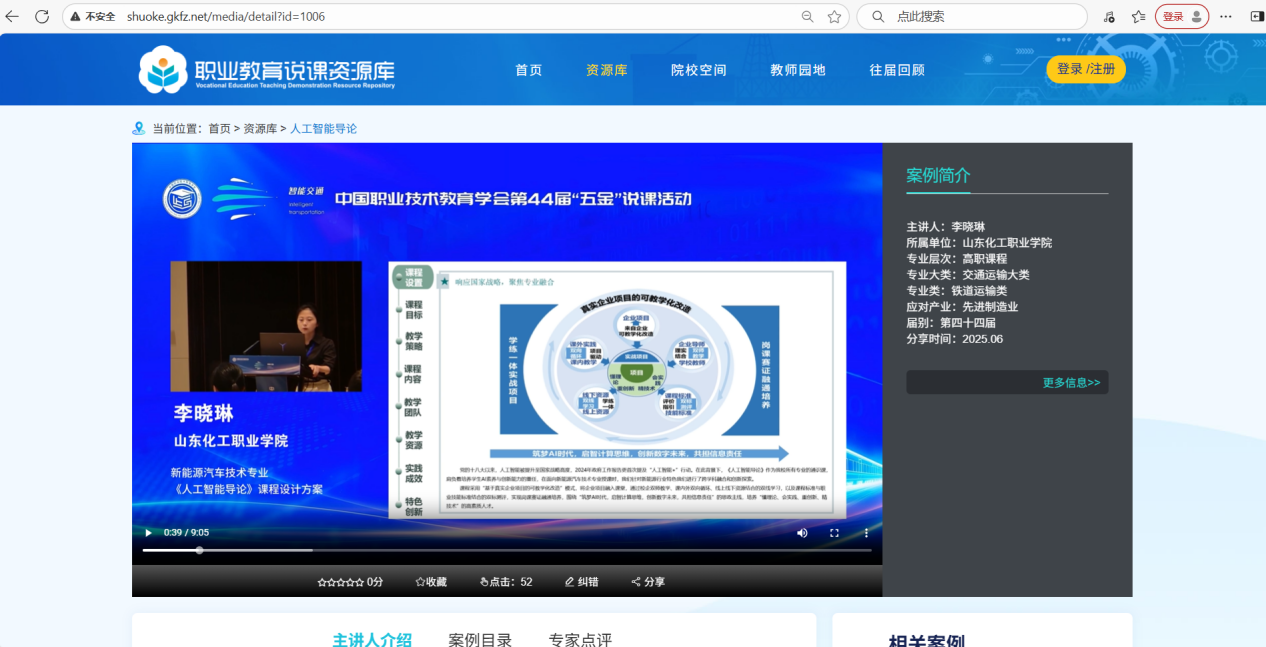Click the 分享 share icon

(x=637, y=582)
